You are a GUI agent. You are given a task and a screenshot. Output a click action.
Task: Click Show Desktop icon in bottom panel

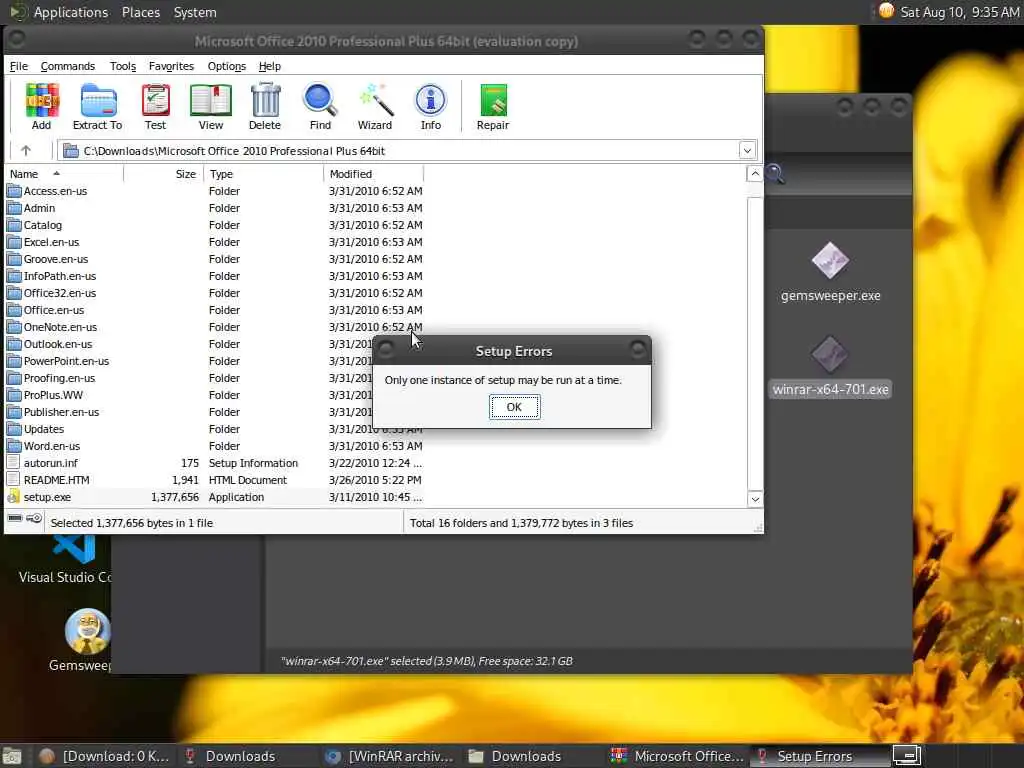coord(12,756)
